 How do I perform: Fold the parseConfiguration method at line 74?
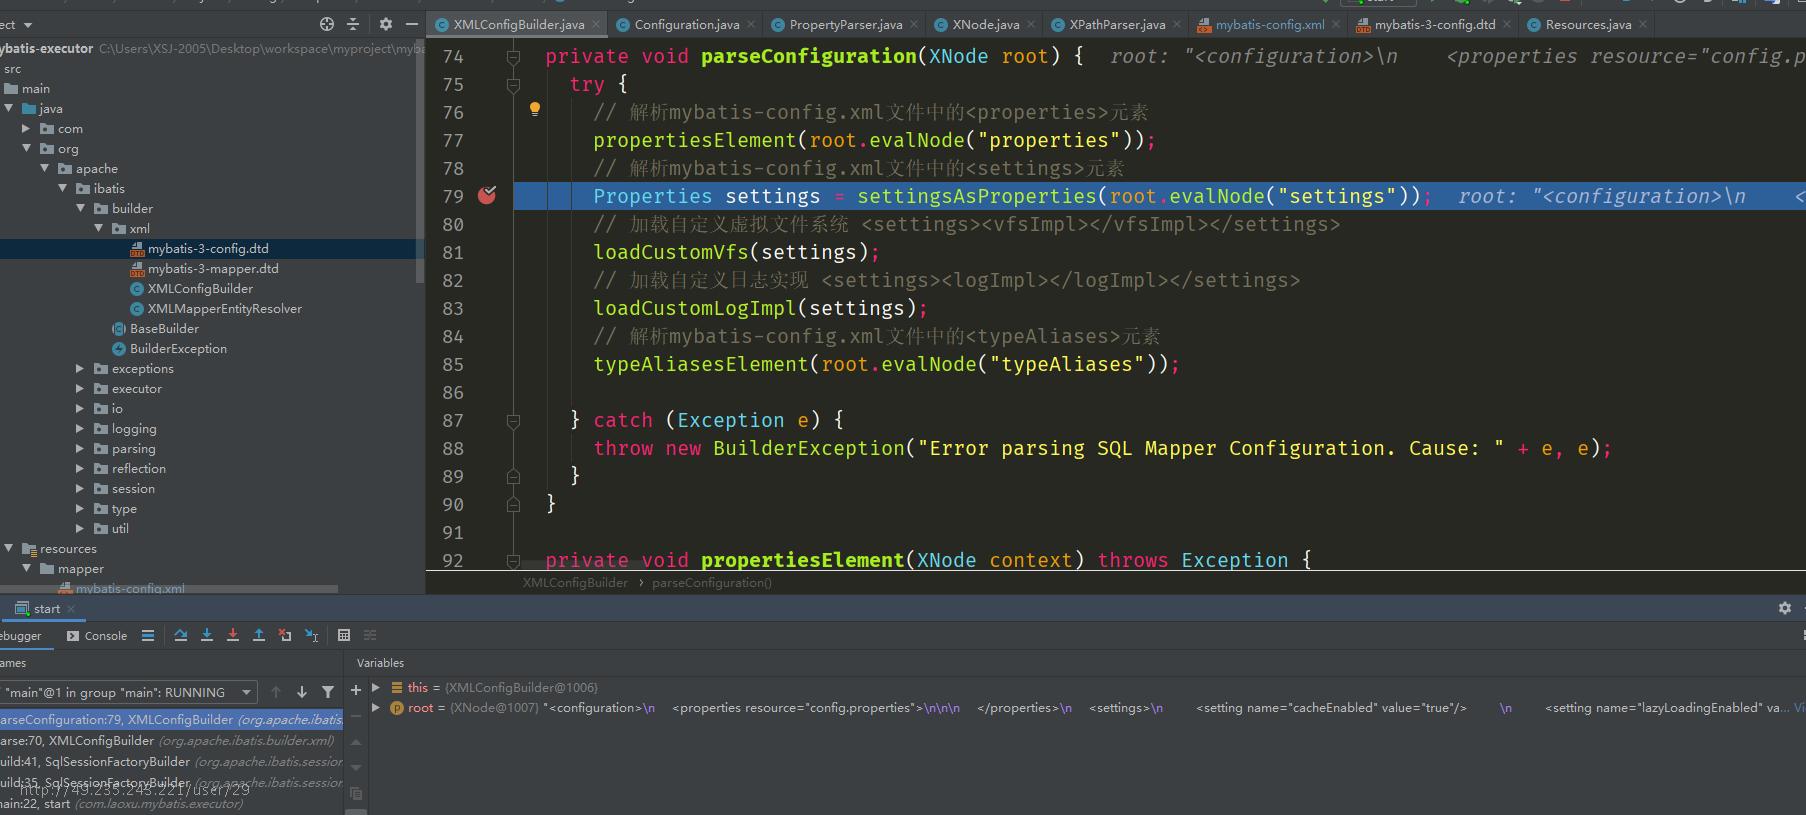tap(513, 57)
